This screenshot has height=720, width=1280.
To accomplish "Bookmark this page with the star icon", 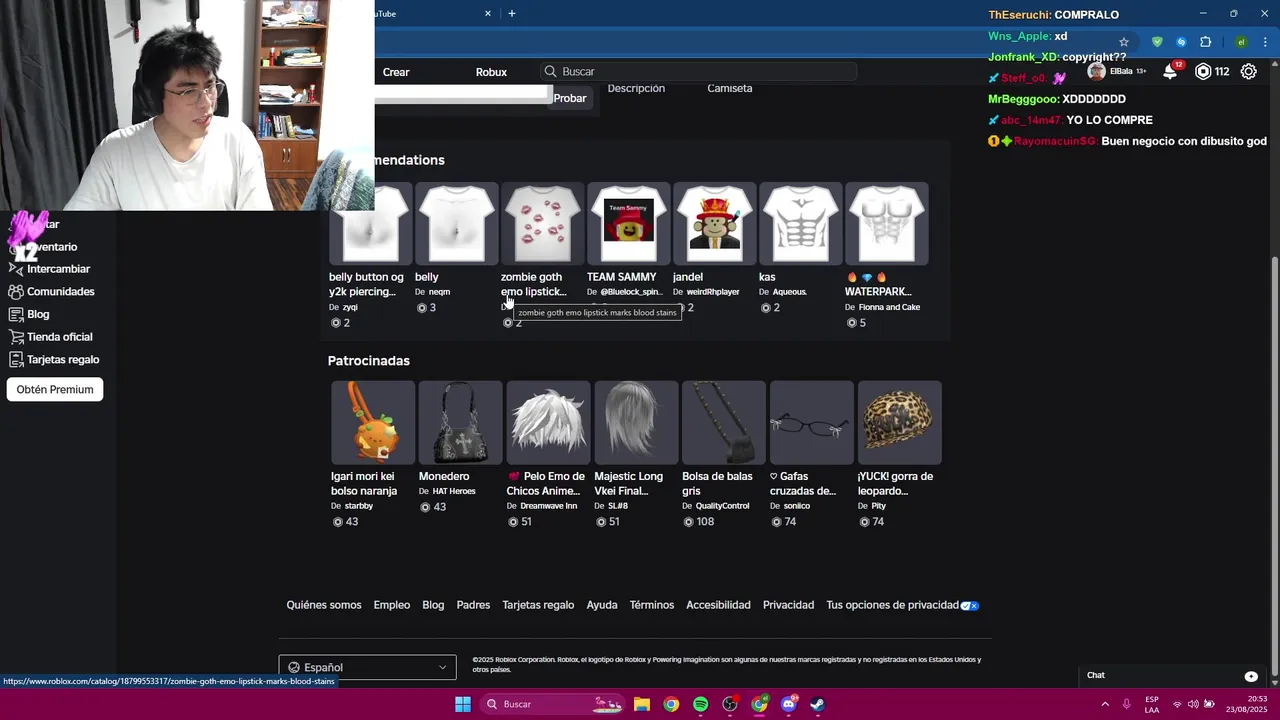I will coord(1124,42).
